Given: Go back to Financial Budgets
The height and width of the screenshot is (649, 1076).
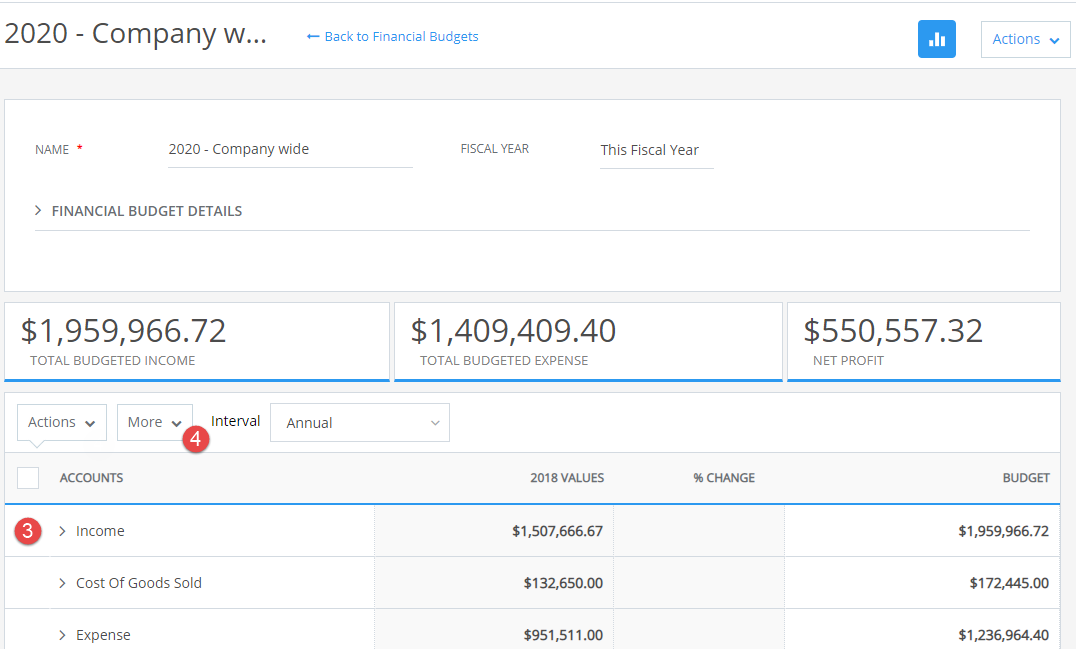Looking at the screenshot, I should (401, 36).
